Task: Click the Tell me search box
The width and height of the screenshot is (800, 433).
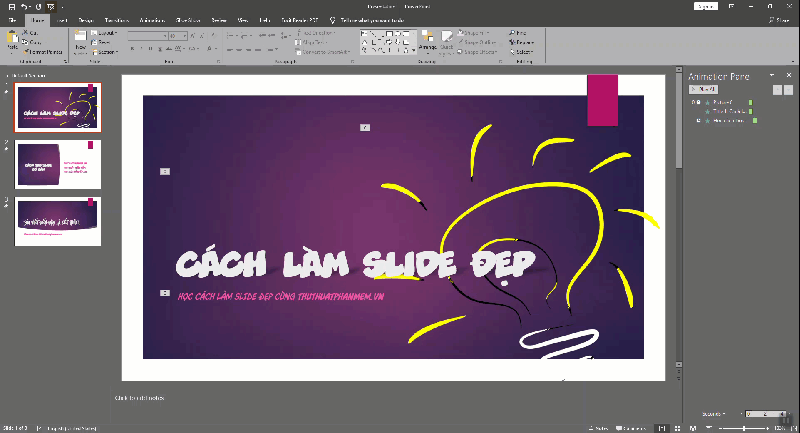Action: pos(367,20)
